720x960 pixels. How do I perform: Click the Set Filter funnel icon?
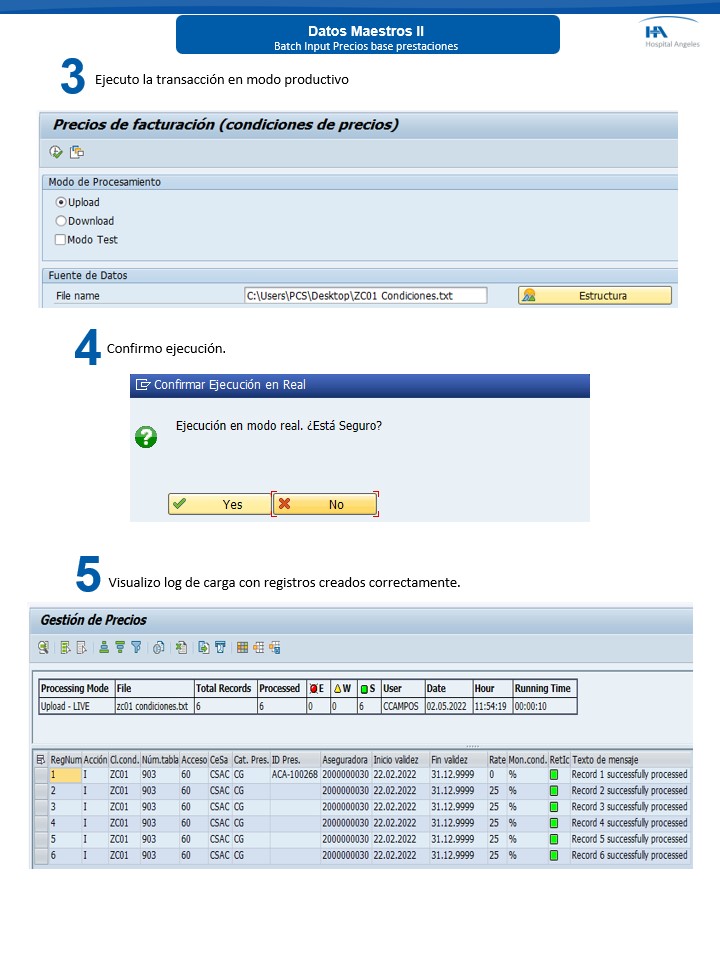136,647
